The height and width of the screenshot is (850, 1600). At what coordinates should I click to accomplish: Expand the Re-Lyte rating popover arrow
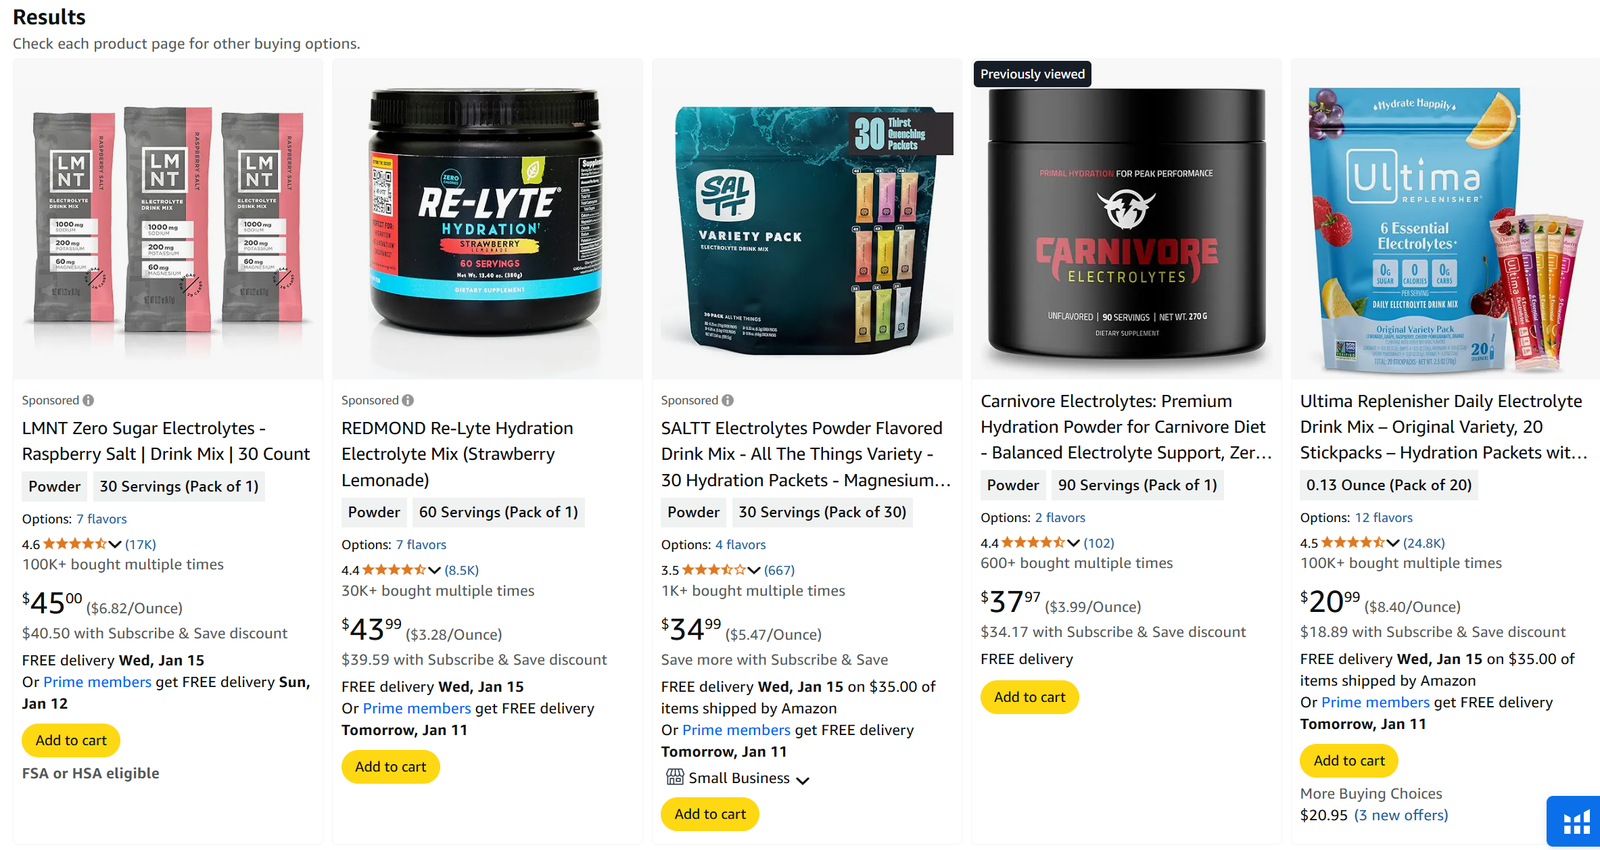[434, 570]
